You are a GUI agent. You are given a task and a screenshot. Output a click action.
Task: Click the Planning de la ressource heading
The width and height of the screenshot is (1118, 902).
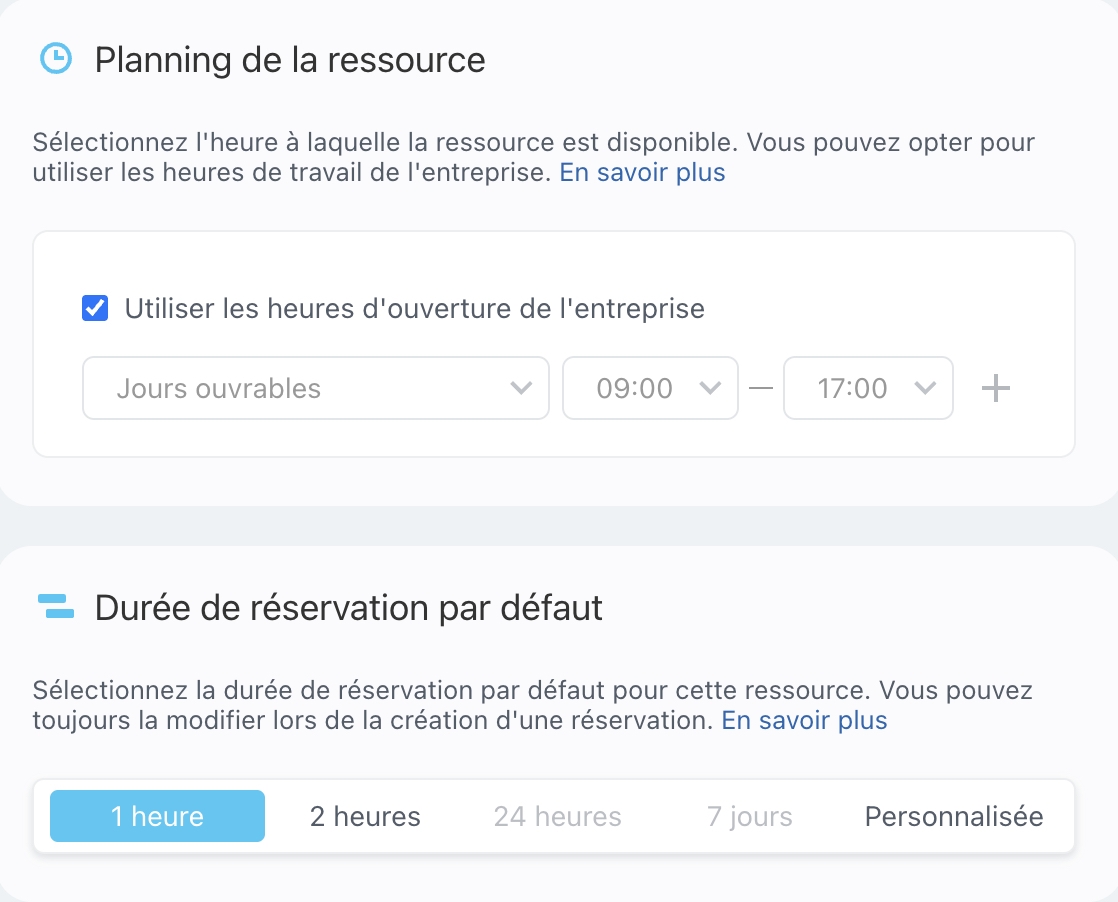tap(290, 60)
